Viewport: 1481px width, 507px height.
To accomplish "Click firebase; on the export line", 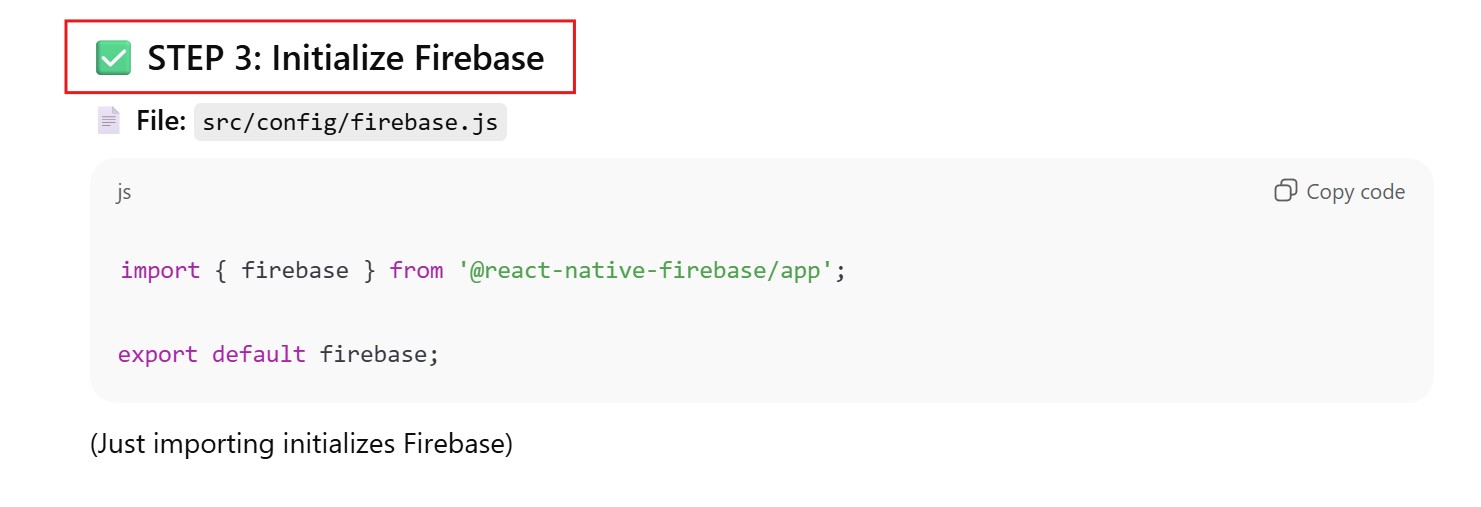I will 379,354.
